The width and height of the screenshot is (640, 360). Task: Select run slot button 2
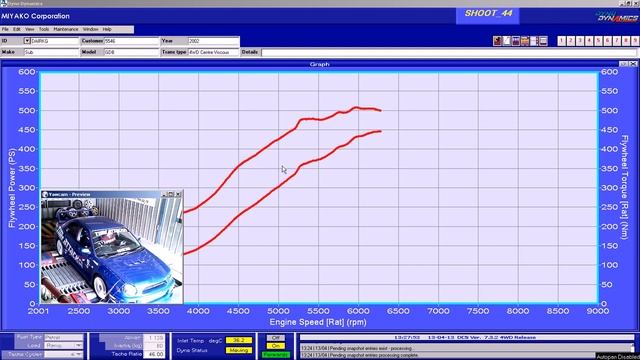[571, 41]
